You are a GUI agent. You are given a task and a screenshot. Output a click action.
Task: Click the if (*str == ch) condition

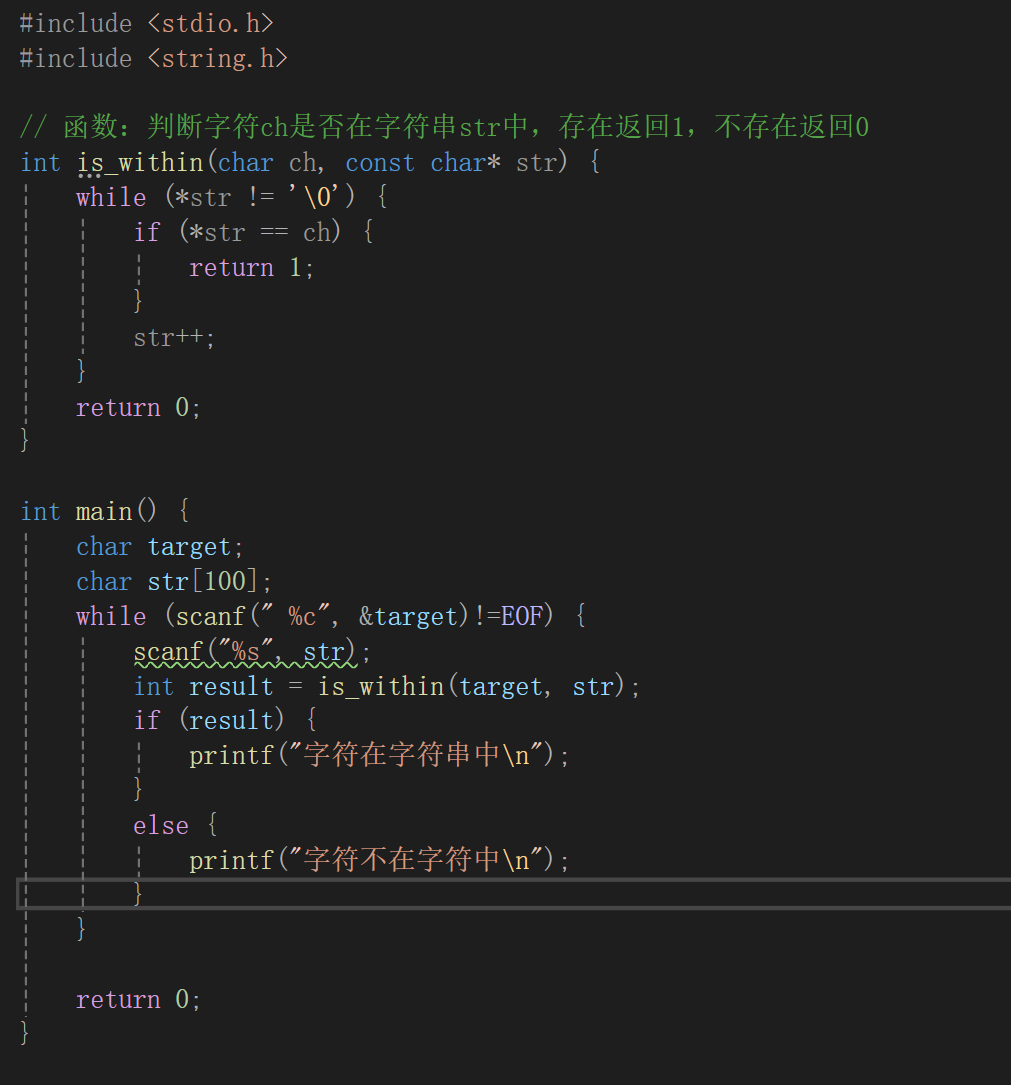pos(237,232)
